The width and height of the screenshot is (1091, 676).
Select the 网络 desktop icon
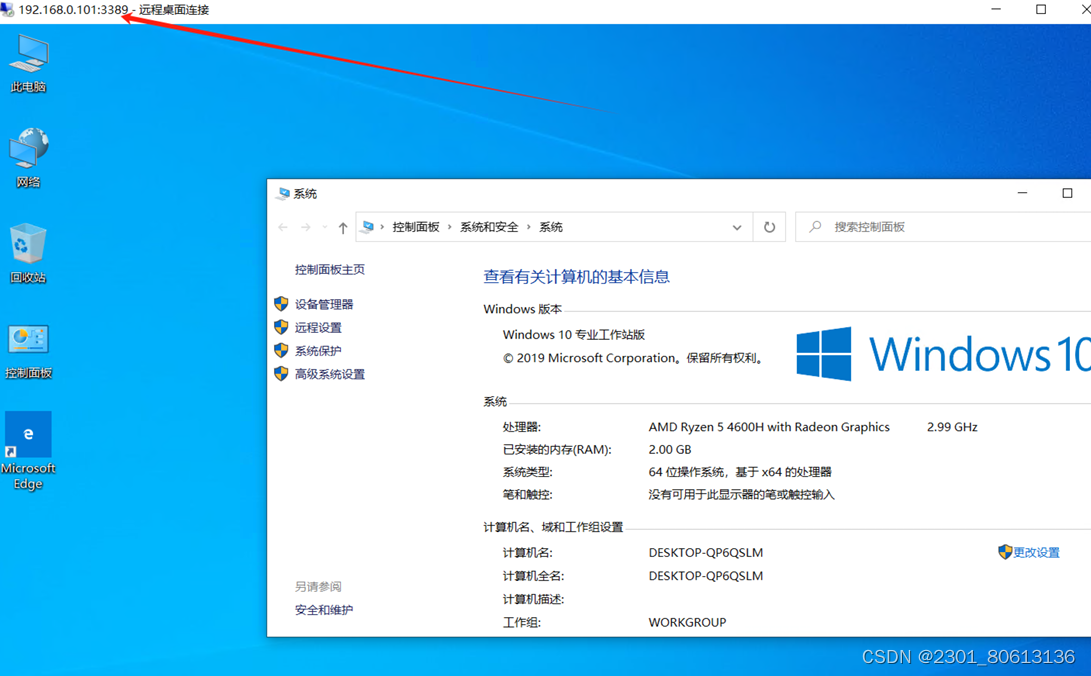(x=29, y=159)
